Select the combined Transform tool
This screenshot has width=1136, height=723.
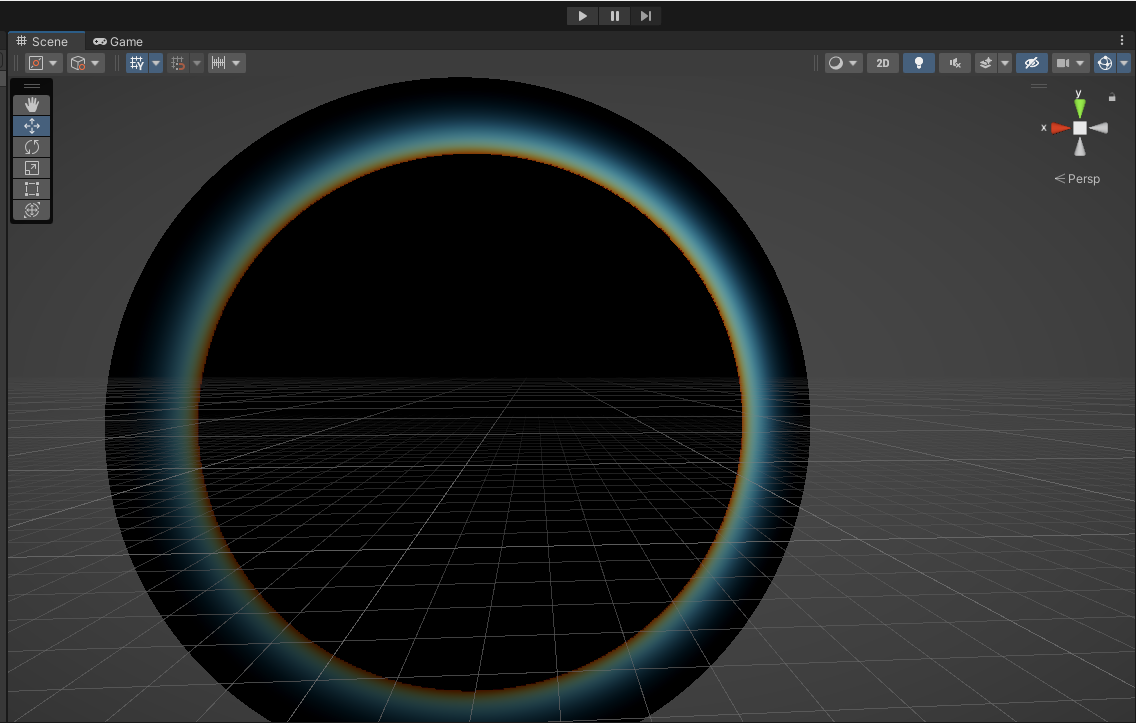click(31, 210)
